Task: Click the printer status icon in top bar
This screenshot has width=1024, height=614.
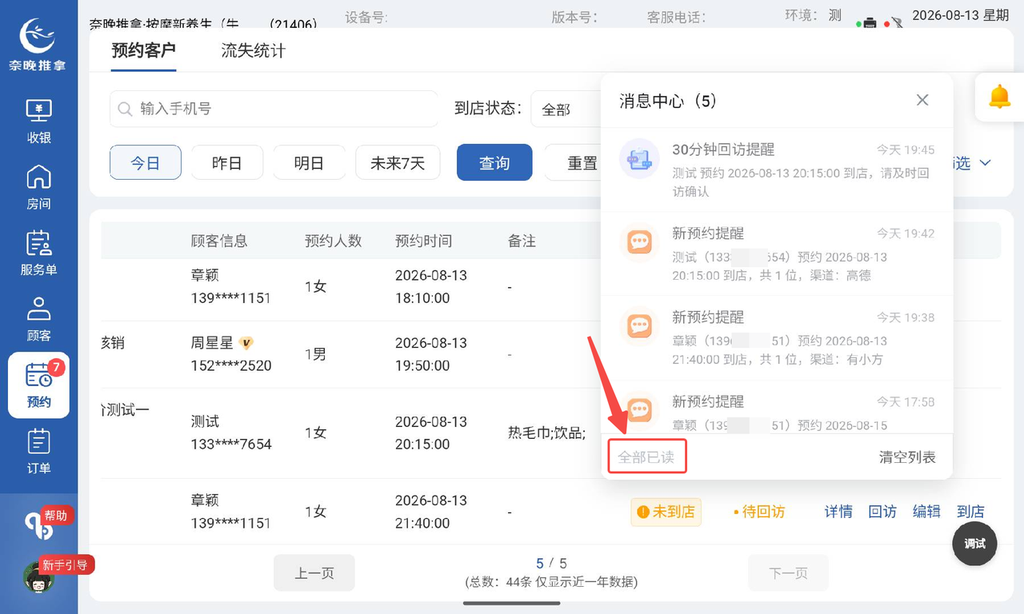Action: [x=869, y=23]
